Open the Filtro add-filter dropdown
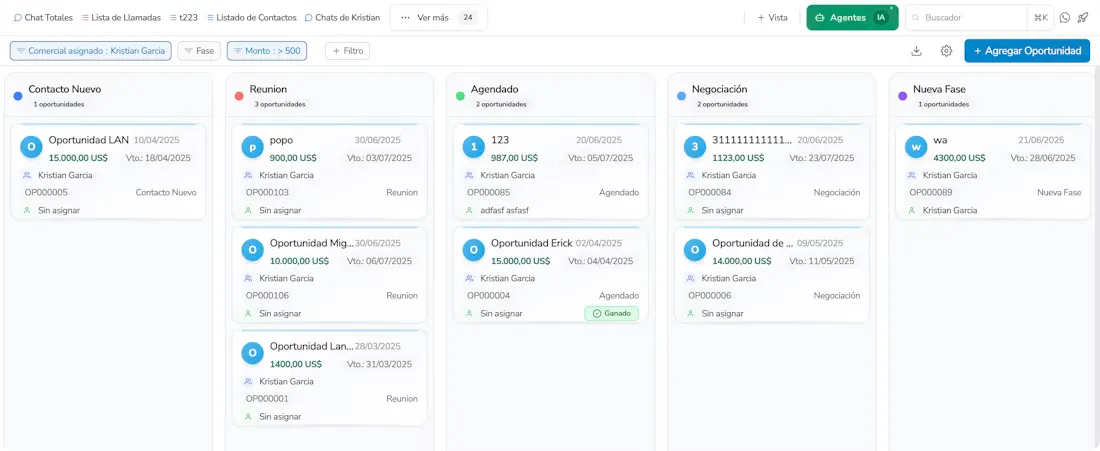1100x451 pixels. [x=347, y=51]
